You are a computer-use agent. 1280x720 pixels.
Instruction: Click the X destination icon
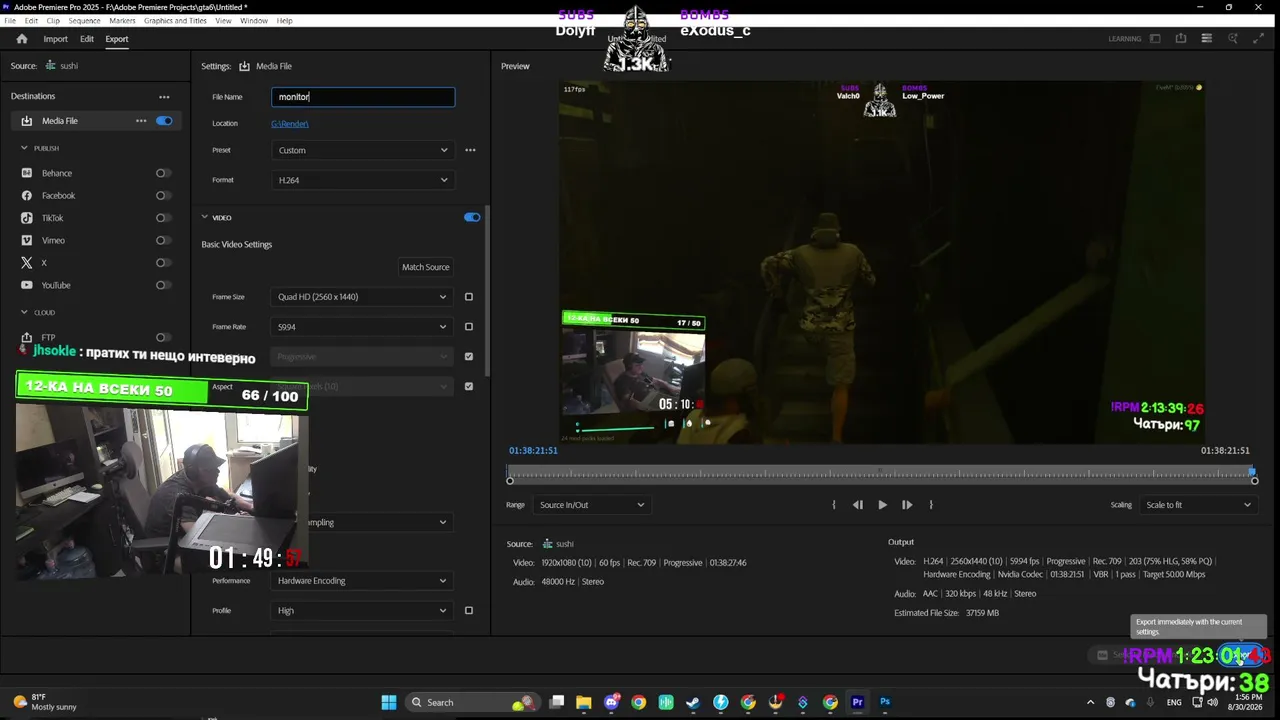(x=27, y=263)
